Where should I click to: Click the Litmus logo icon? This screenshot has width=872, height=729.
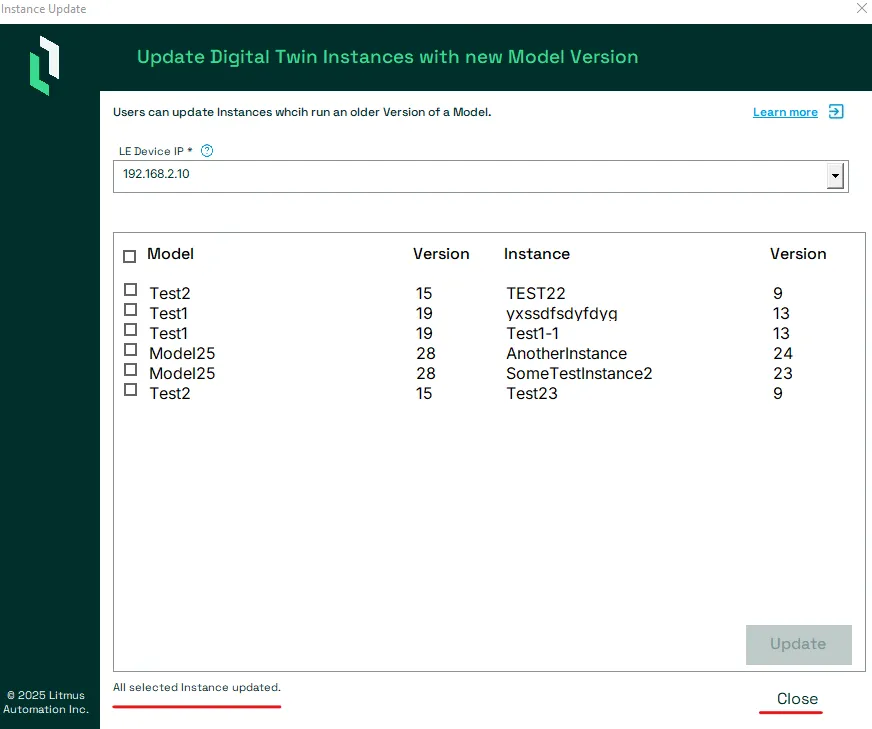tap(44, 66)
